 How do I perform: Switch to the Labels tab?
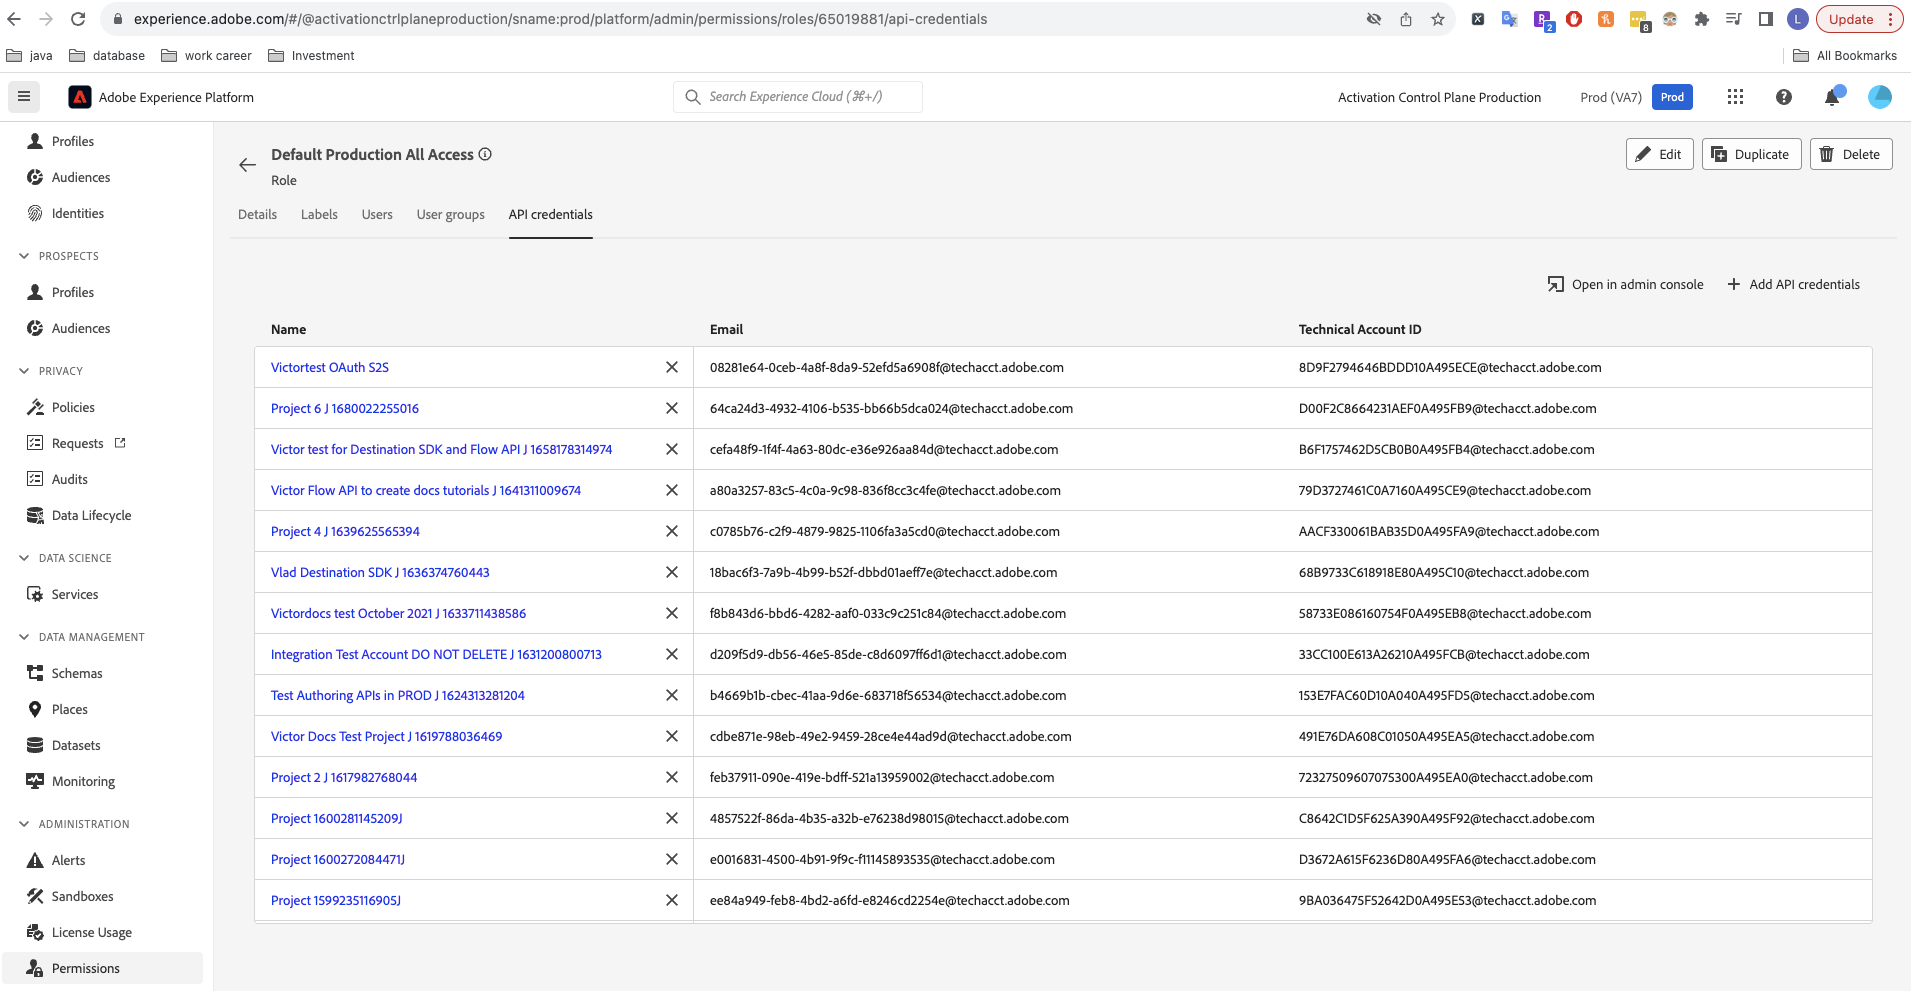click(319, 214)
